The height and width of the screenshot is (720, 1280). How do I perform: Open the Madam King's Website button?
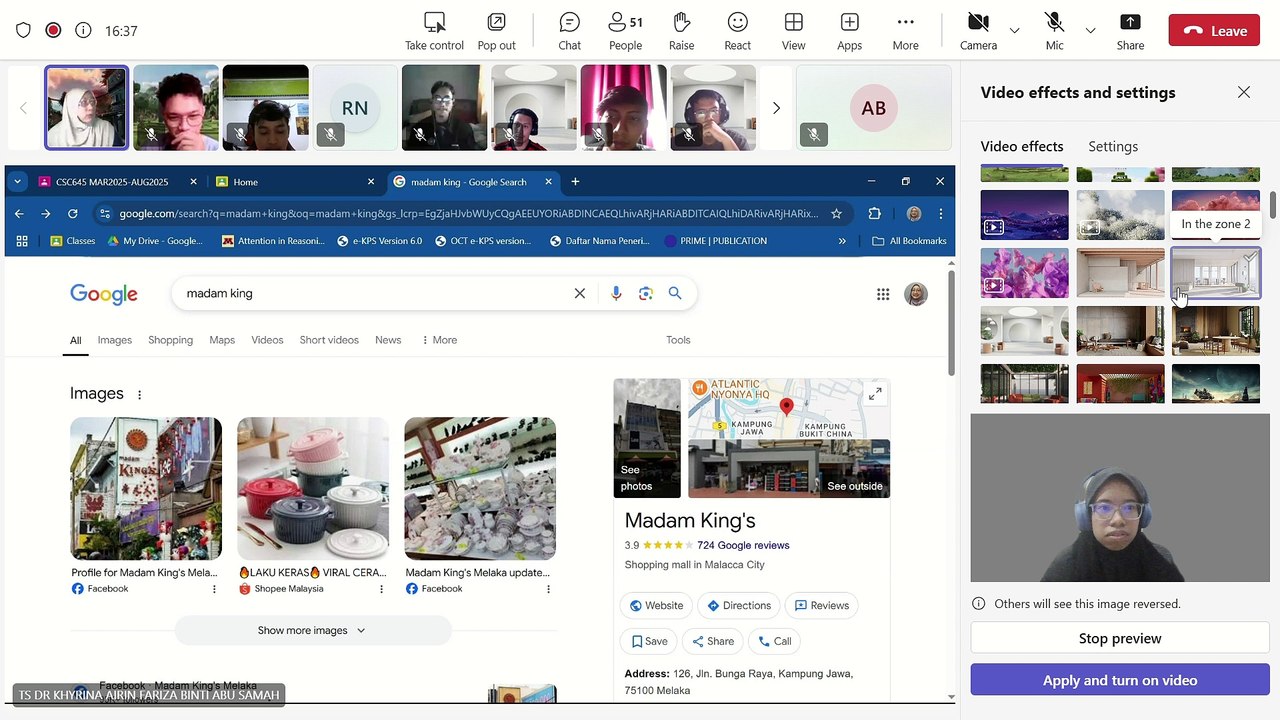click(655, 605)
